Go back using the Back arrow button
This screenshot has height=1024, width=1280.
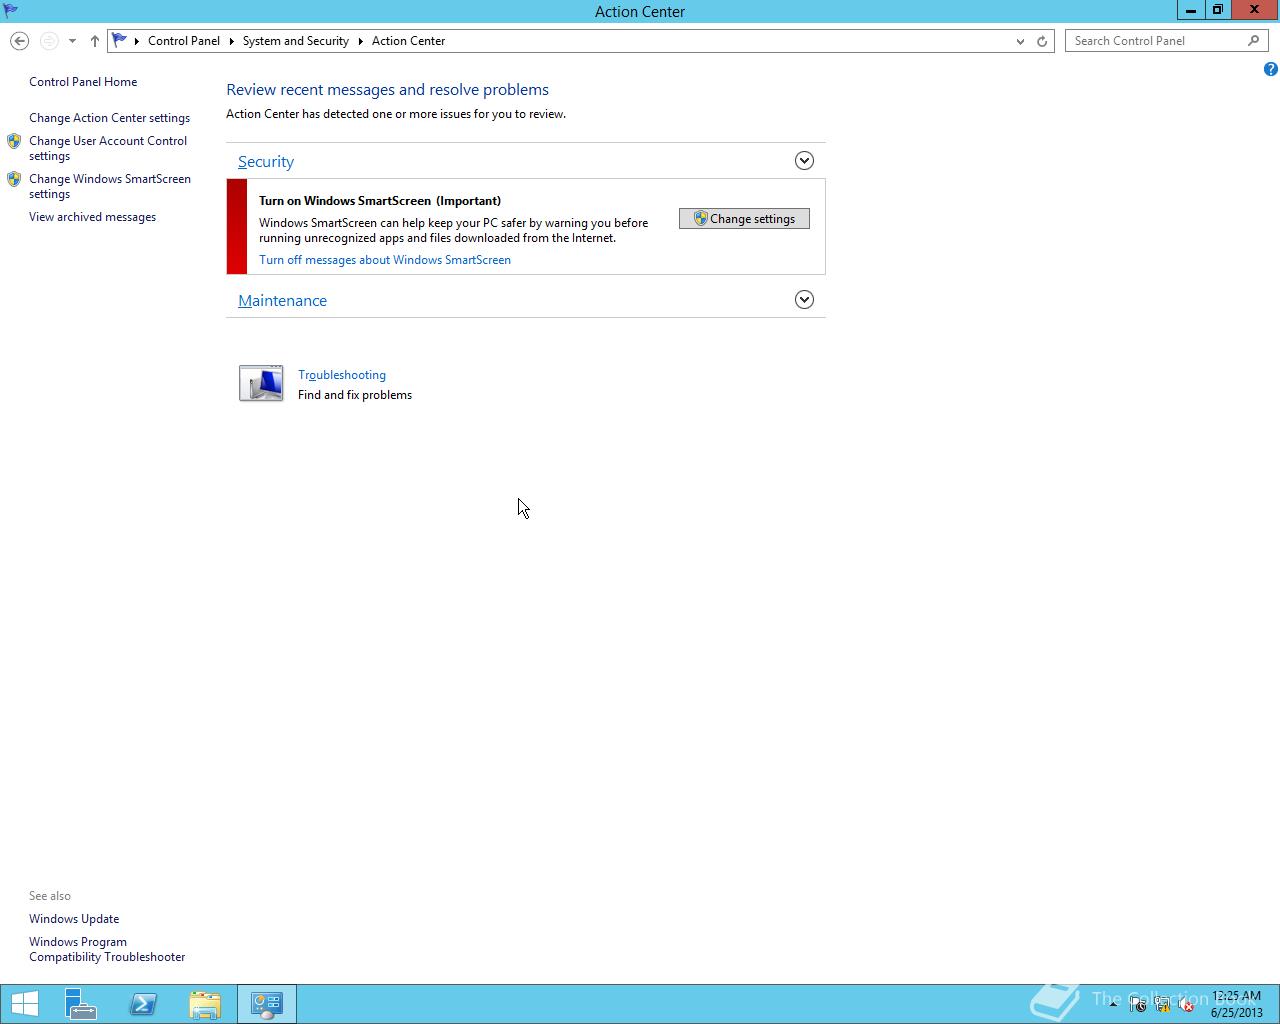19,41
